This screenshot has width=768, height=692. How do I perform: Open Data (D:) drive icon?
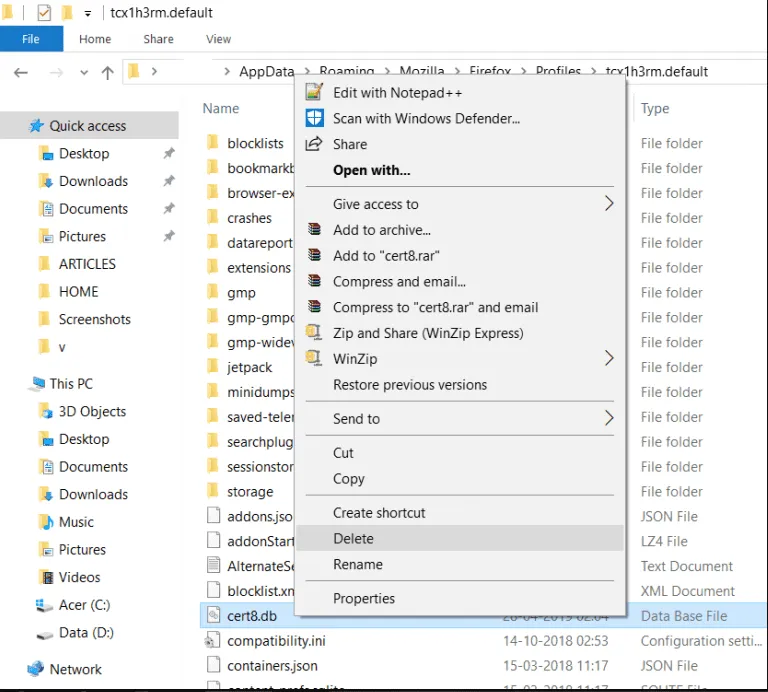(x=45, y=634)
